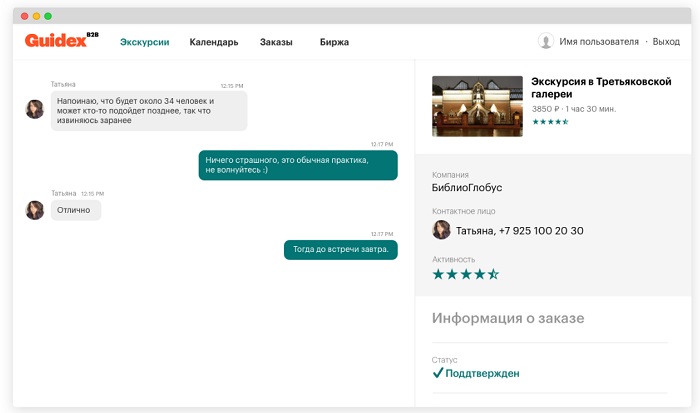
Task: Log out using the Выход link
Action: 666,42
